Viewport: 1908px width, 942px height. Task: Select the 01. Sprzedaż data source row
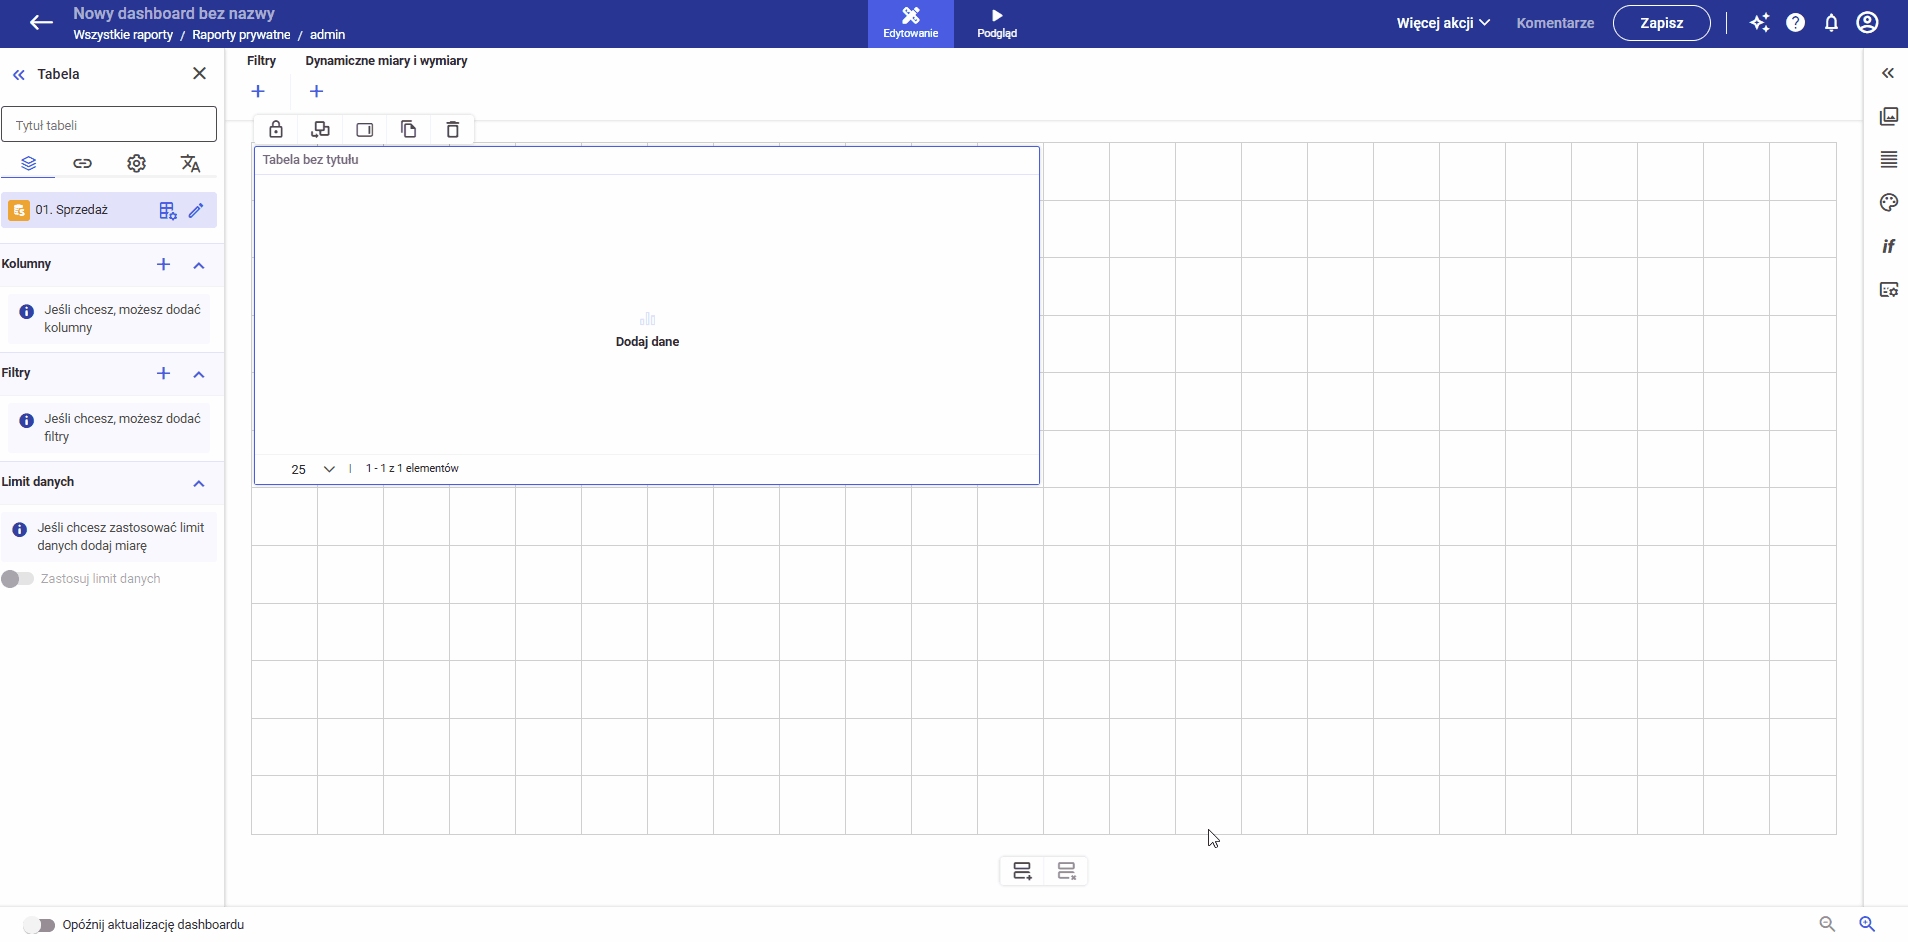(109, 210)
